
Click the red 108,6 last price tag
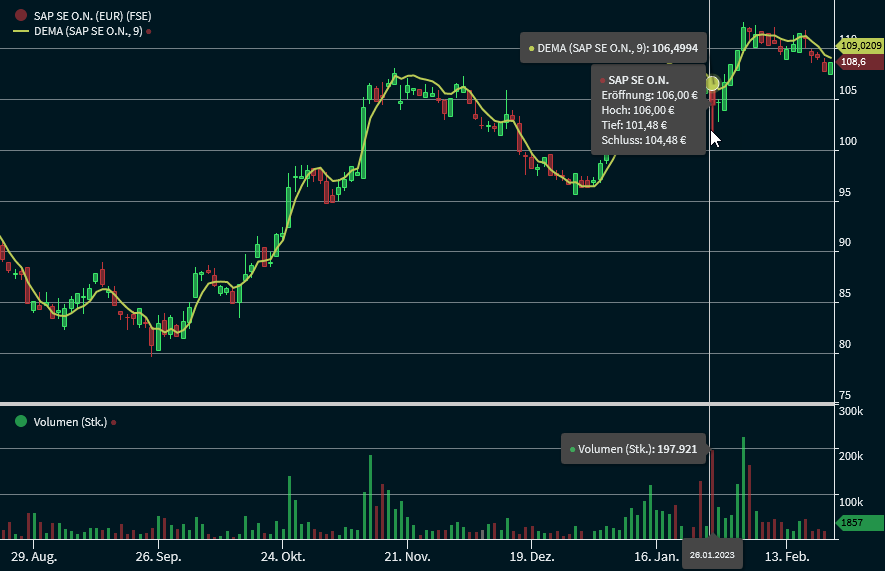853,62
